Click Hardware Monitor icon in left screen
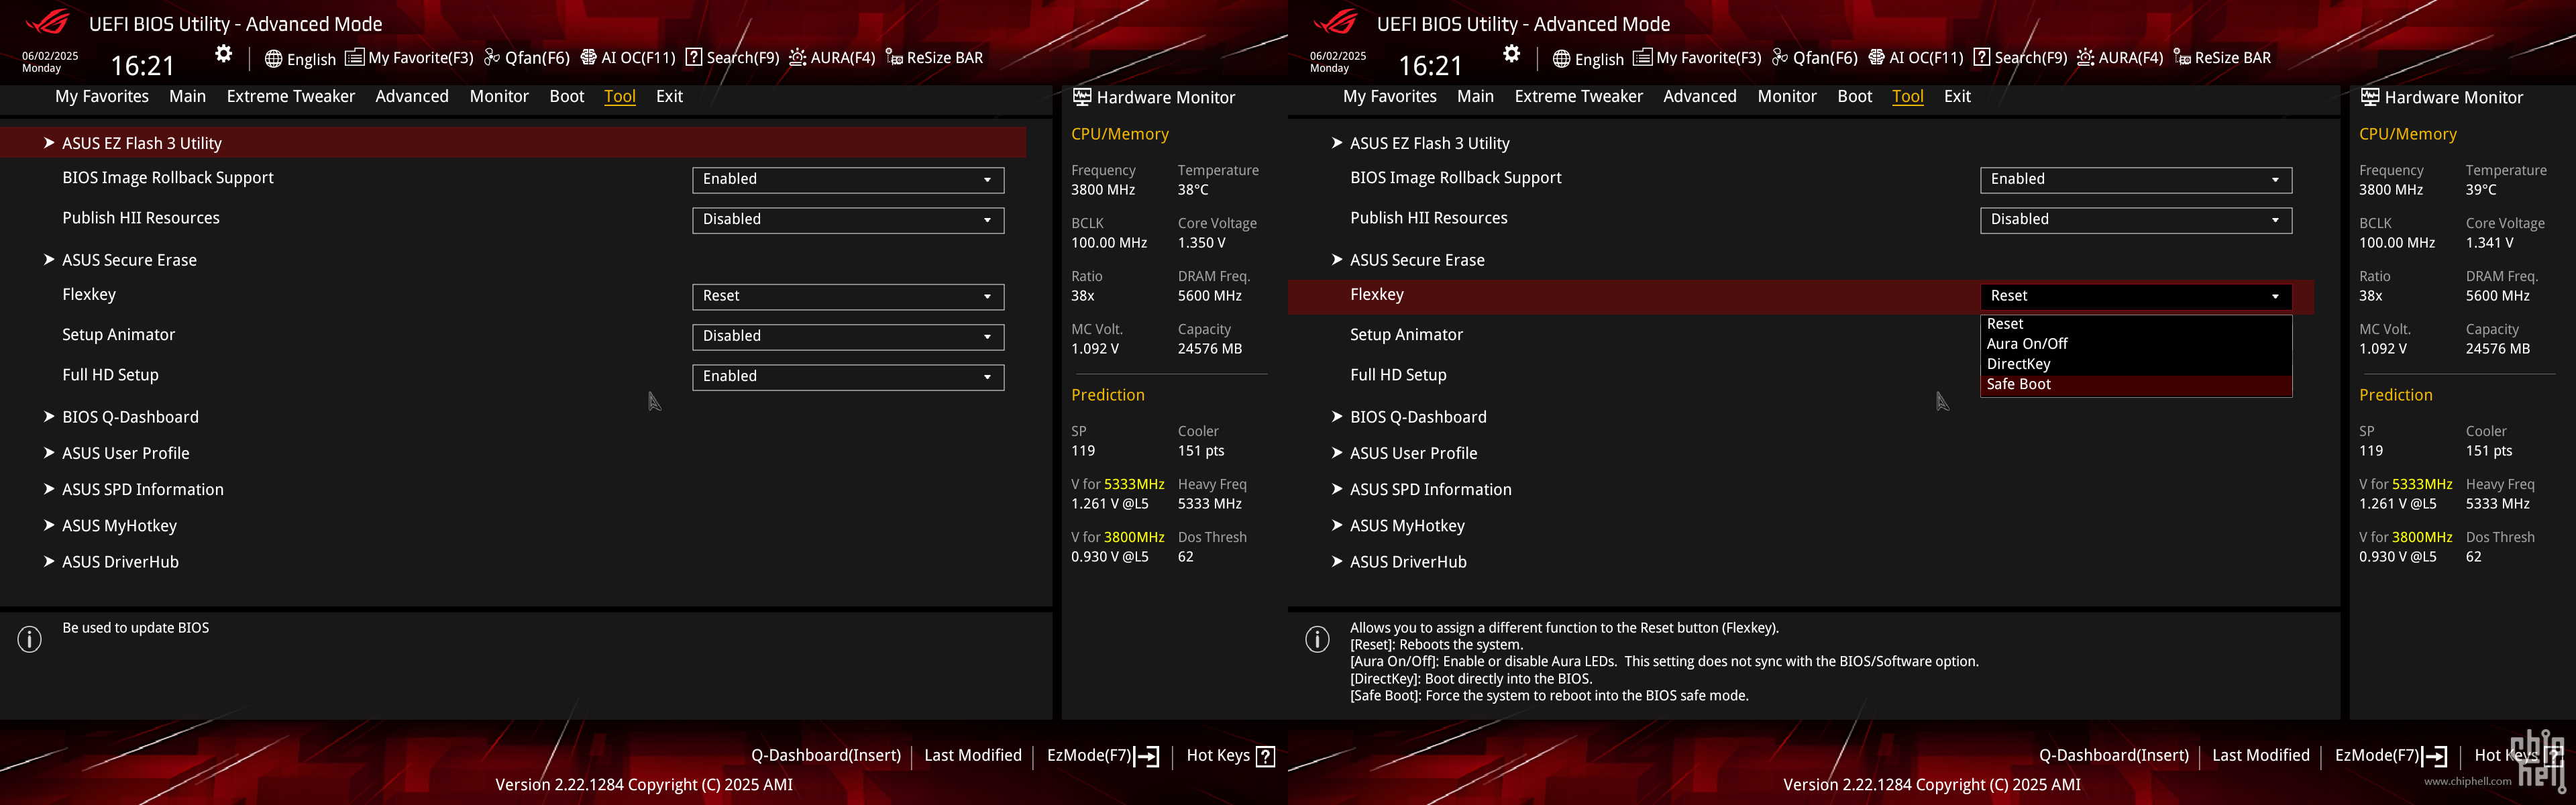This screenshot has width=2576, height=805. coord(1082,97)
